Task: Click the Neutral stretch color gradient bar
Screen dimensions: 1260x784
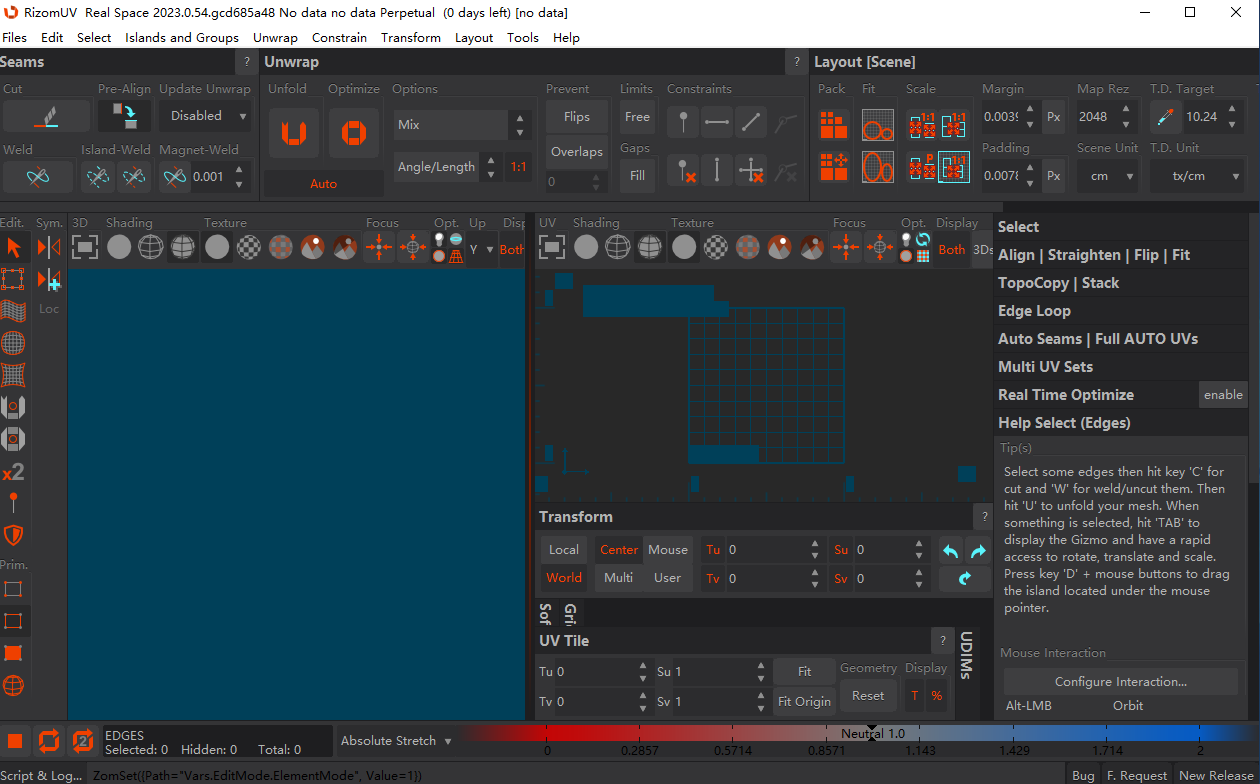Action: click(x=847, y=734)
